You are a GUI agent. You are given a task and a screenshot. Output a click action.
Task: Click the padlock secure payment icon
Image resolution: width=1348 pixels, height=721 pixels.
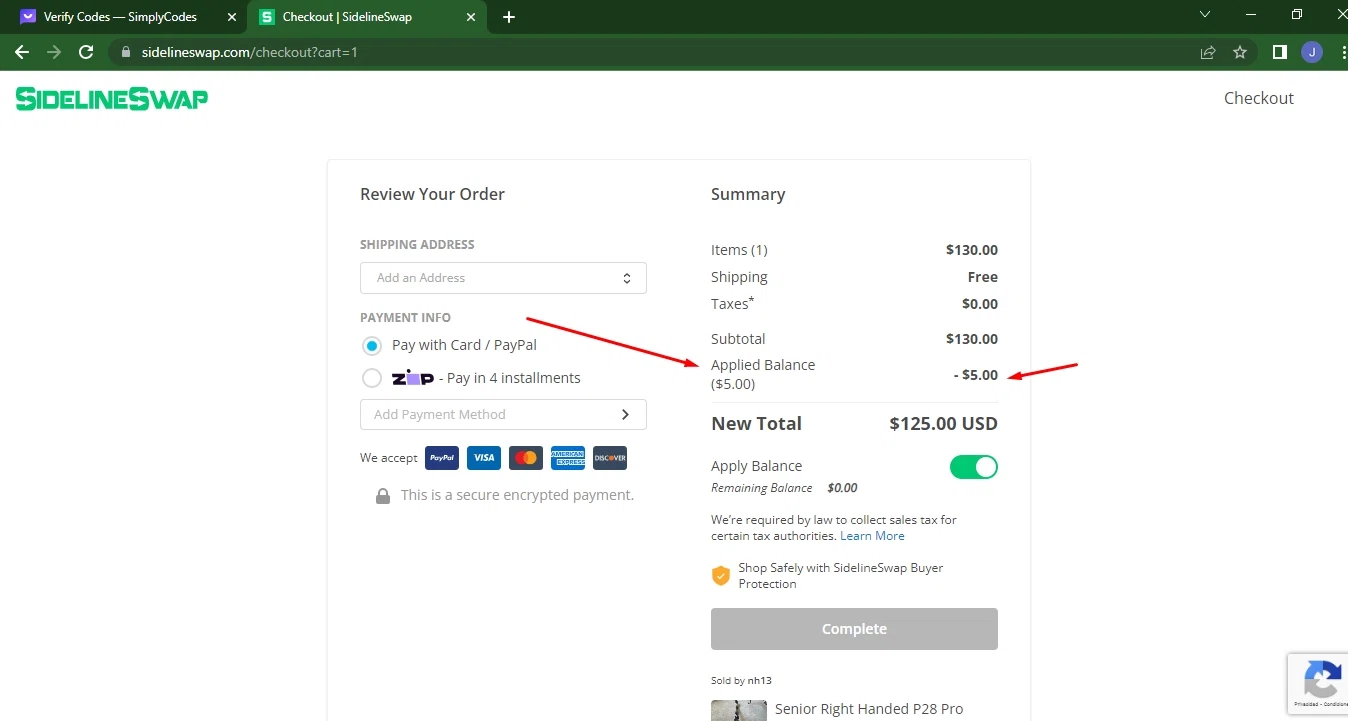[383, 496]
